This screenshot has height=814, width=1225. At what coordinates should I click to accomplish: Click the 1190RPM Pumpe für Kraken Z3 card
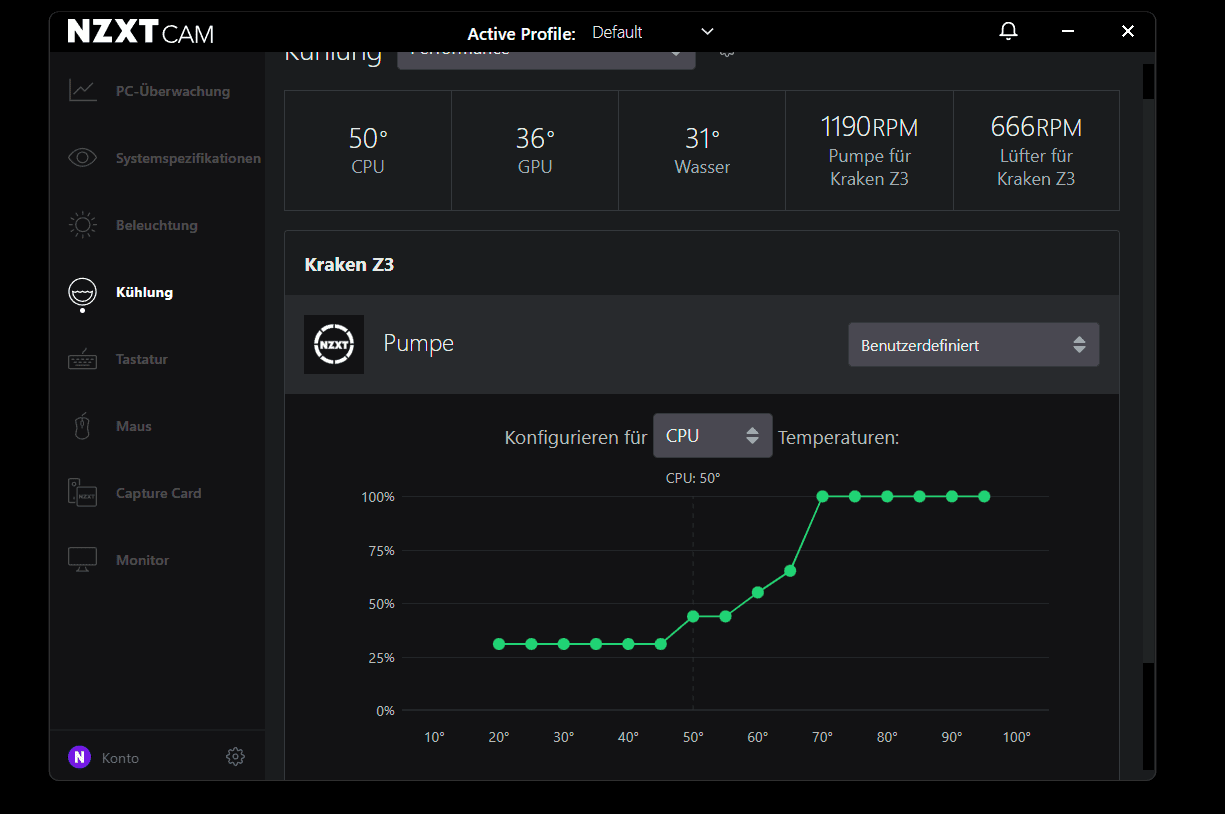coord(869,150)
